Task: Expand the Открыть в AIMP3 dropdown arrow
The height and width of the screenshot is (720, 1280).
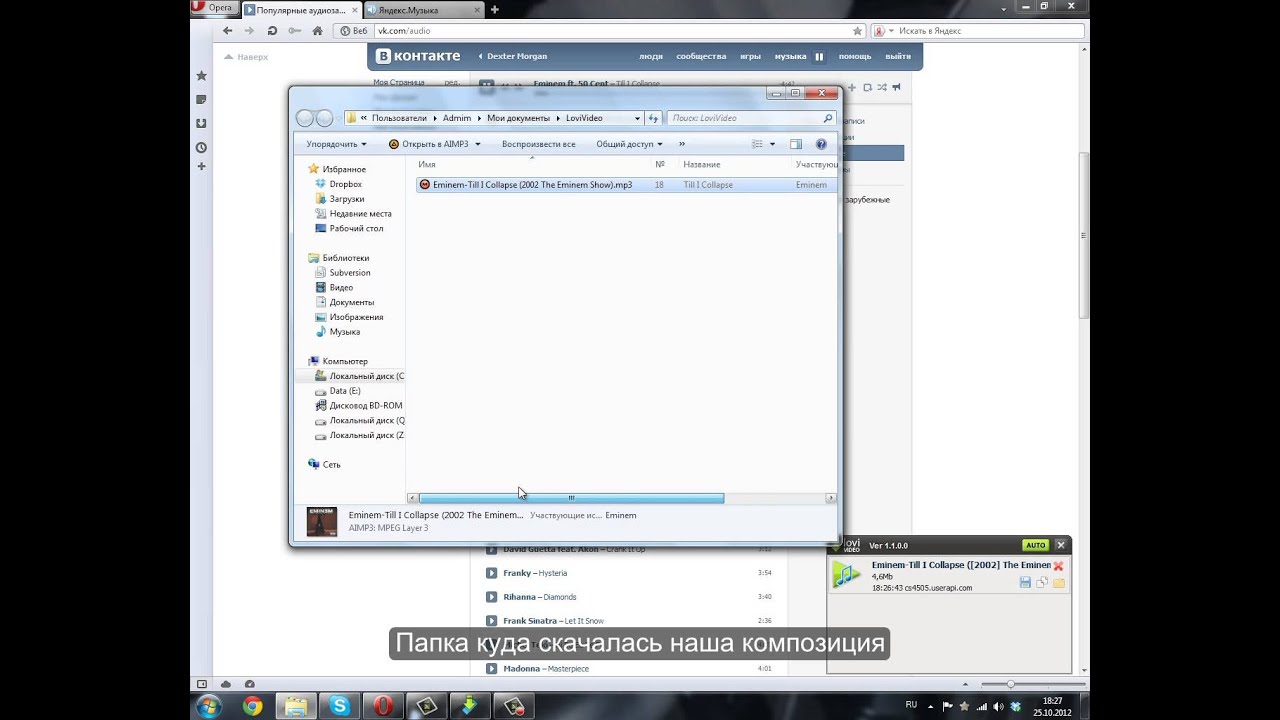Action: (477, 144)
